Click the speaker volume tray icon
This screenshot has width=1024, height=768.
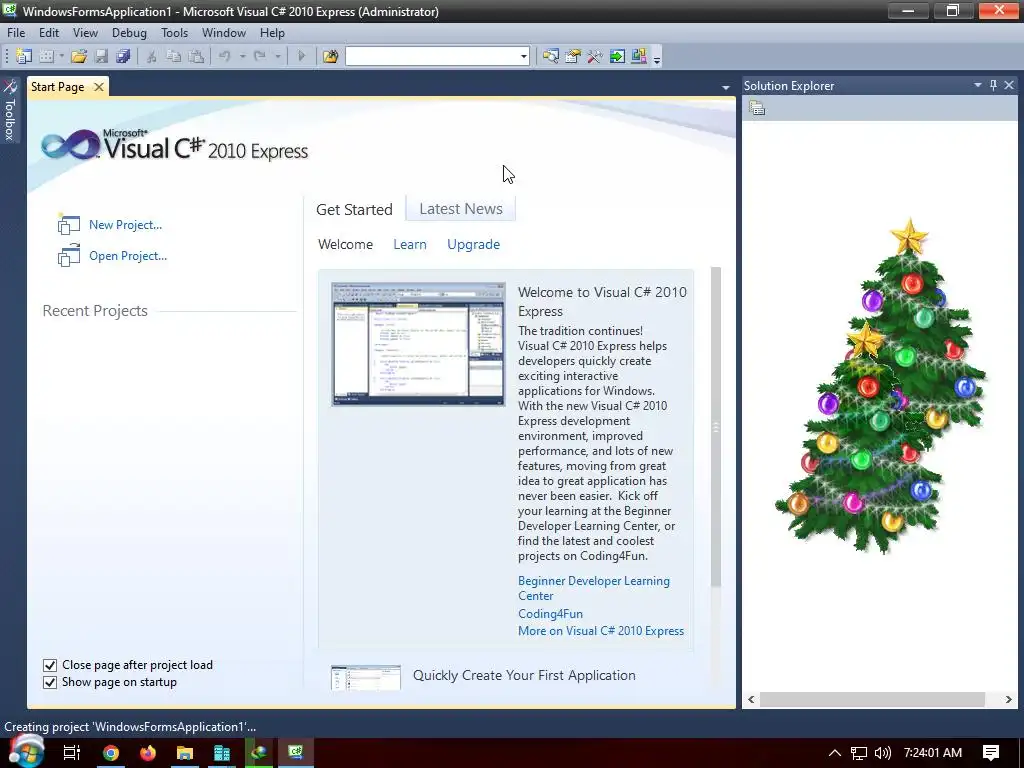pyautogui.click(x=882, y=753)
